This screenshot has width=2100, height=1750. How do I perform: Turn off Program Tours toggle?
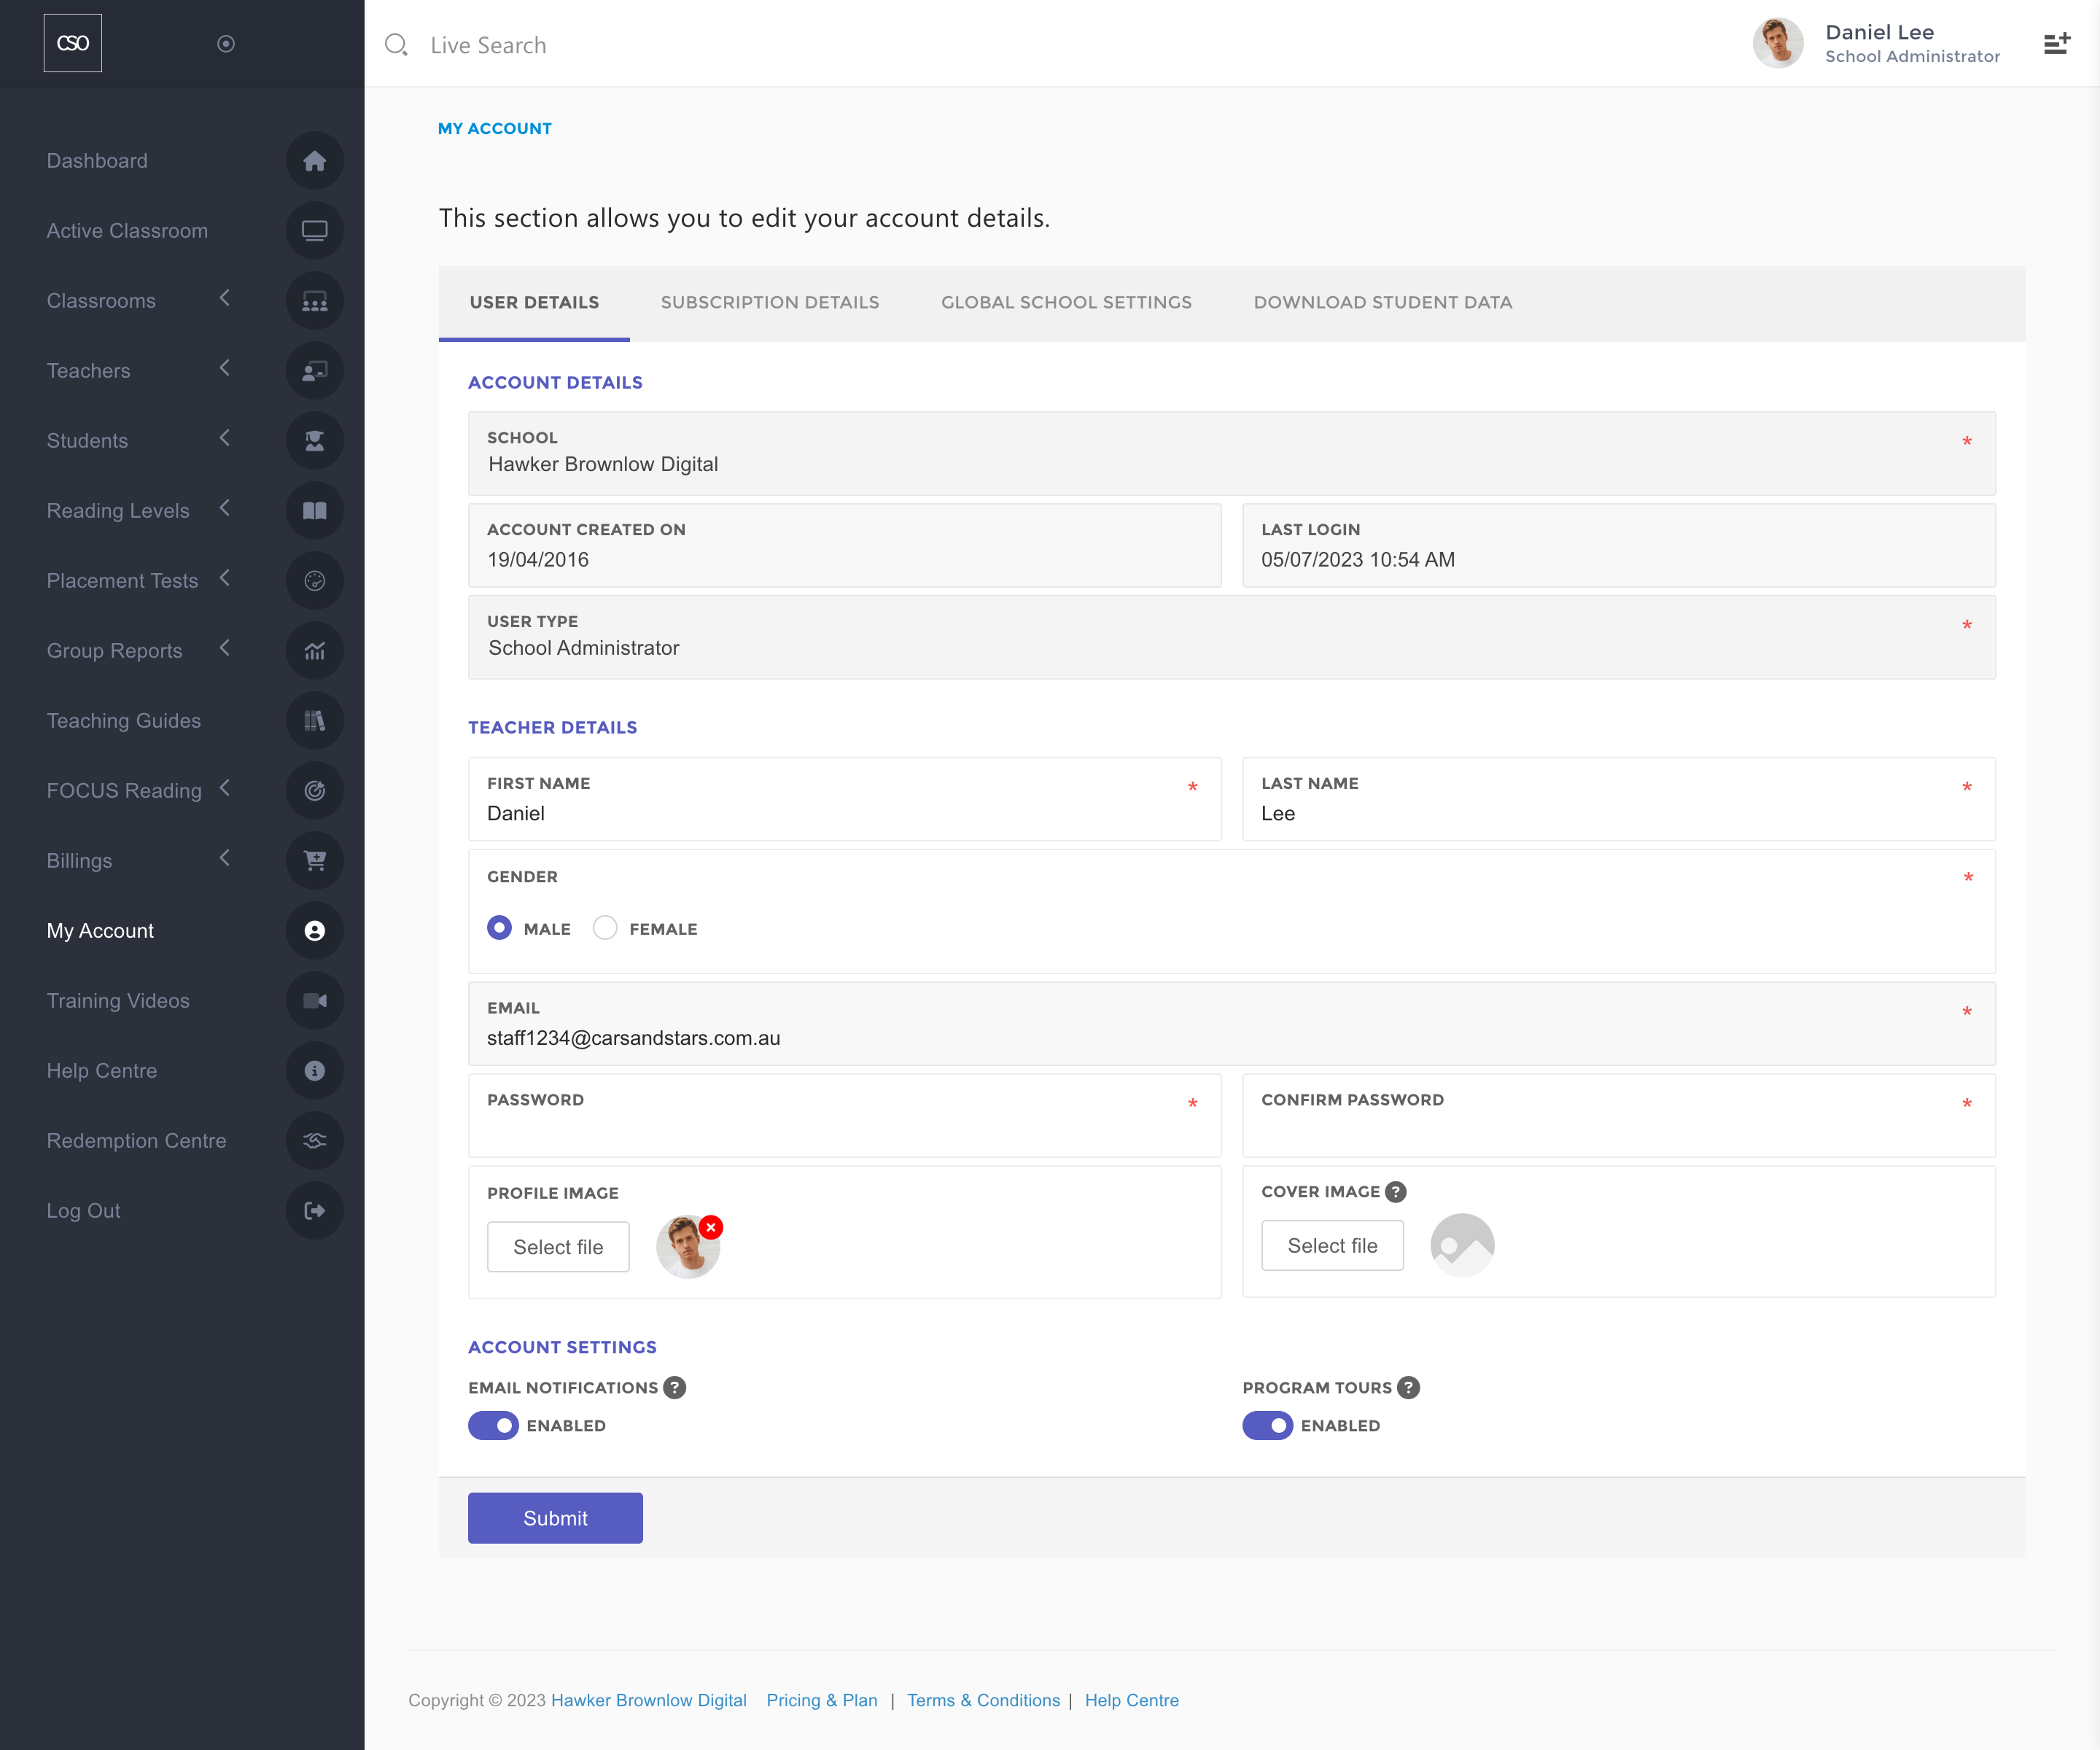coord(1267,1426)
